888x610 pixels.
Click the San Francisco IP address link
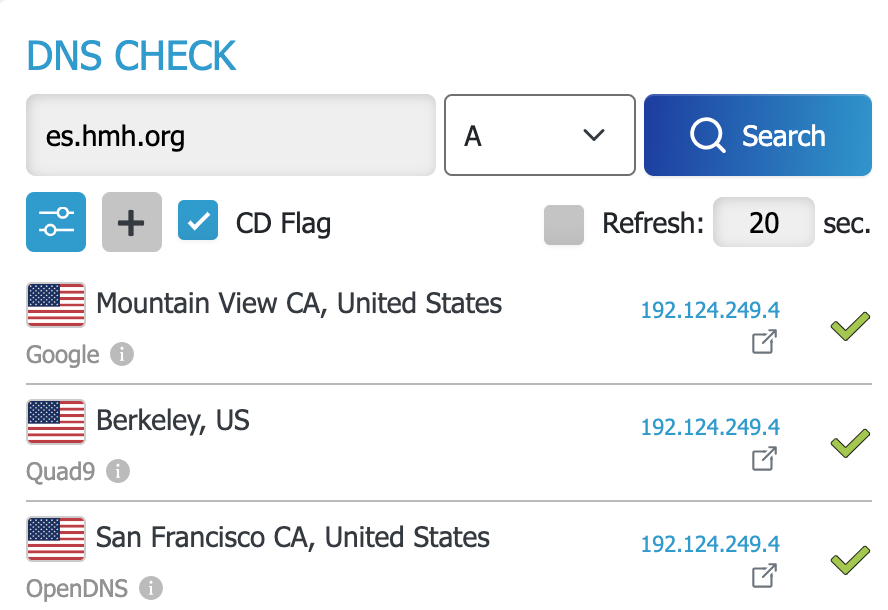point(710,544)
